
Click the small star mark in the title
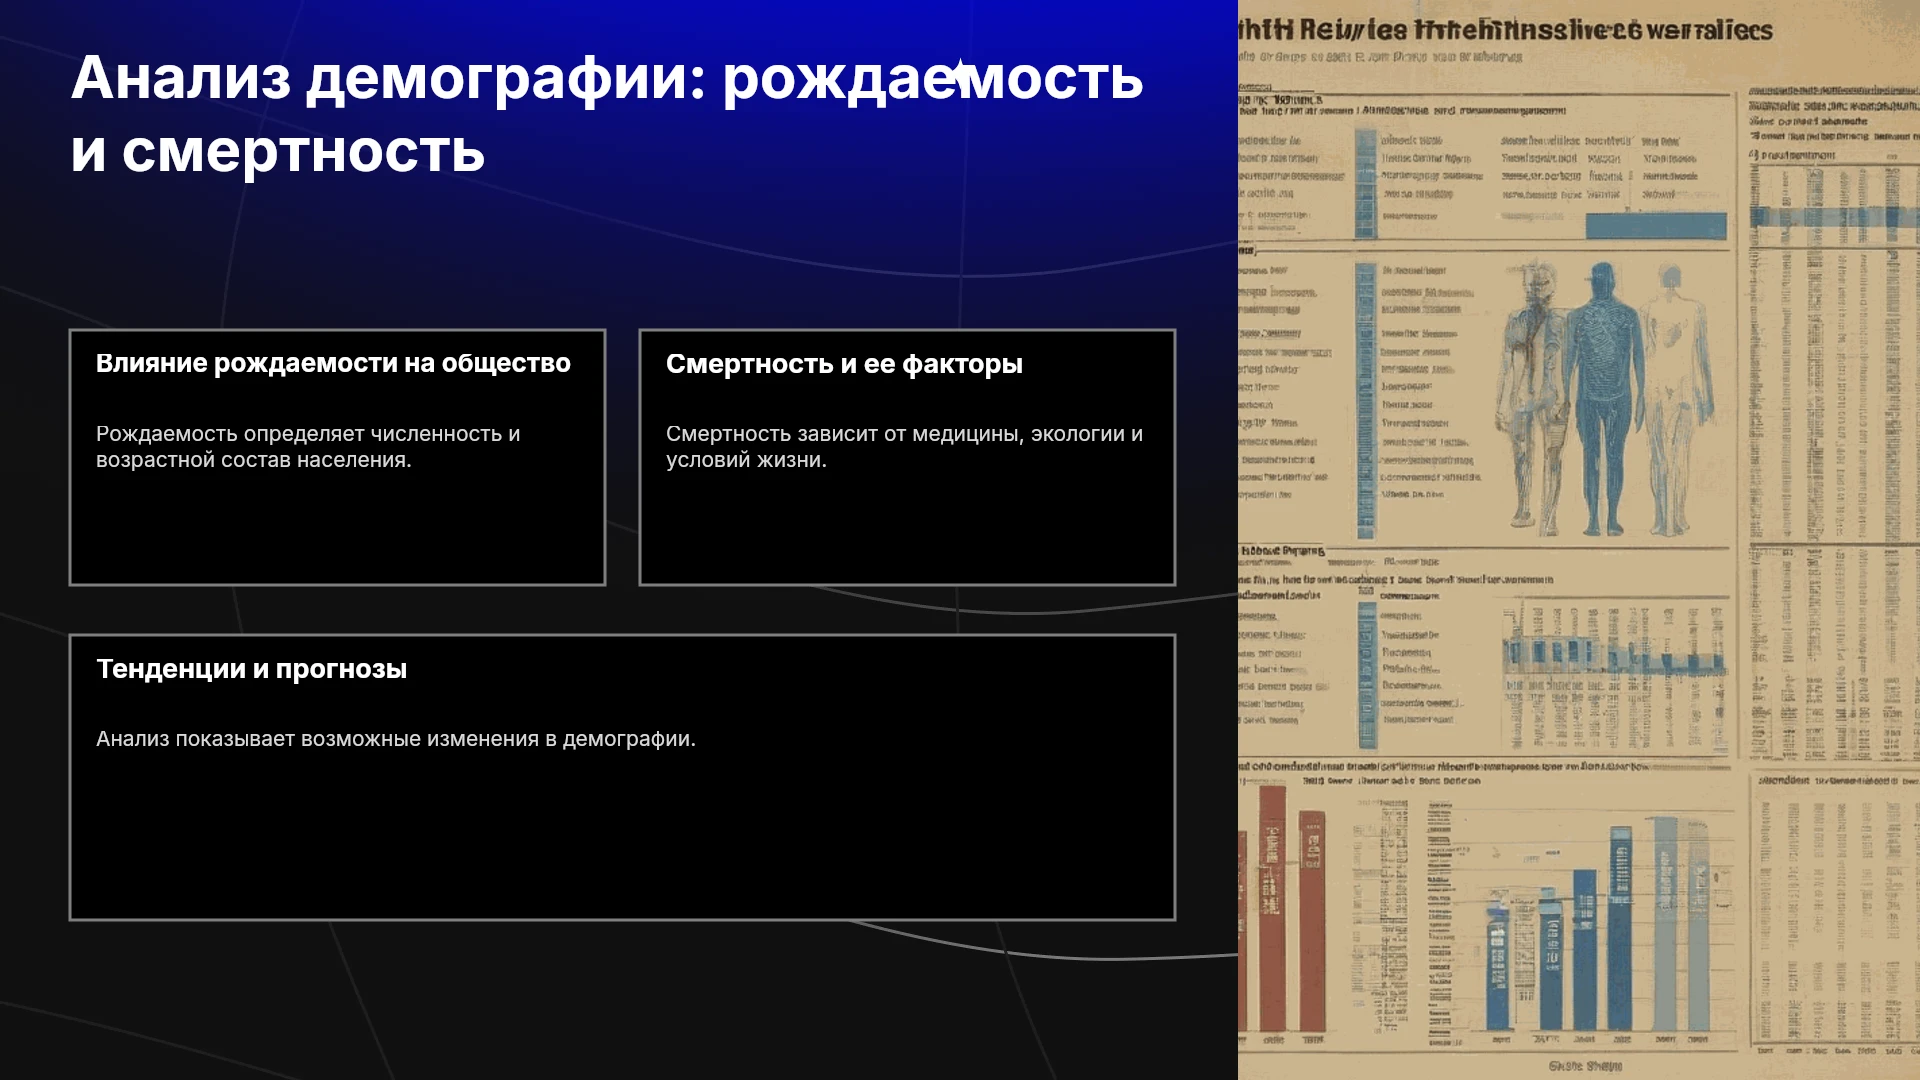click(959, 71)
